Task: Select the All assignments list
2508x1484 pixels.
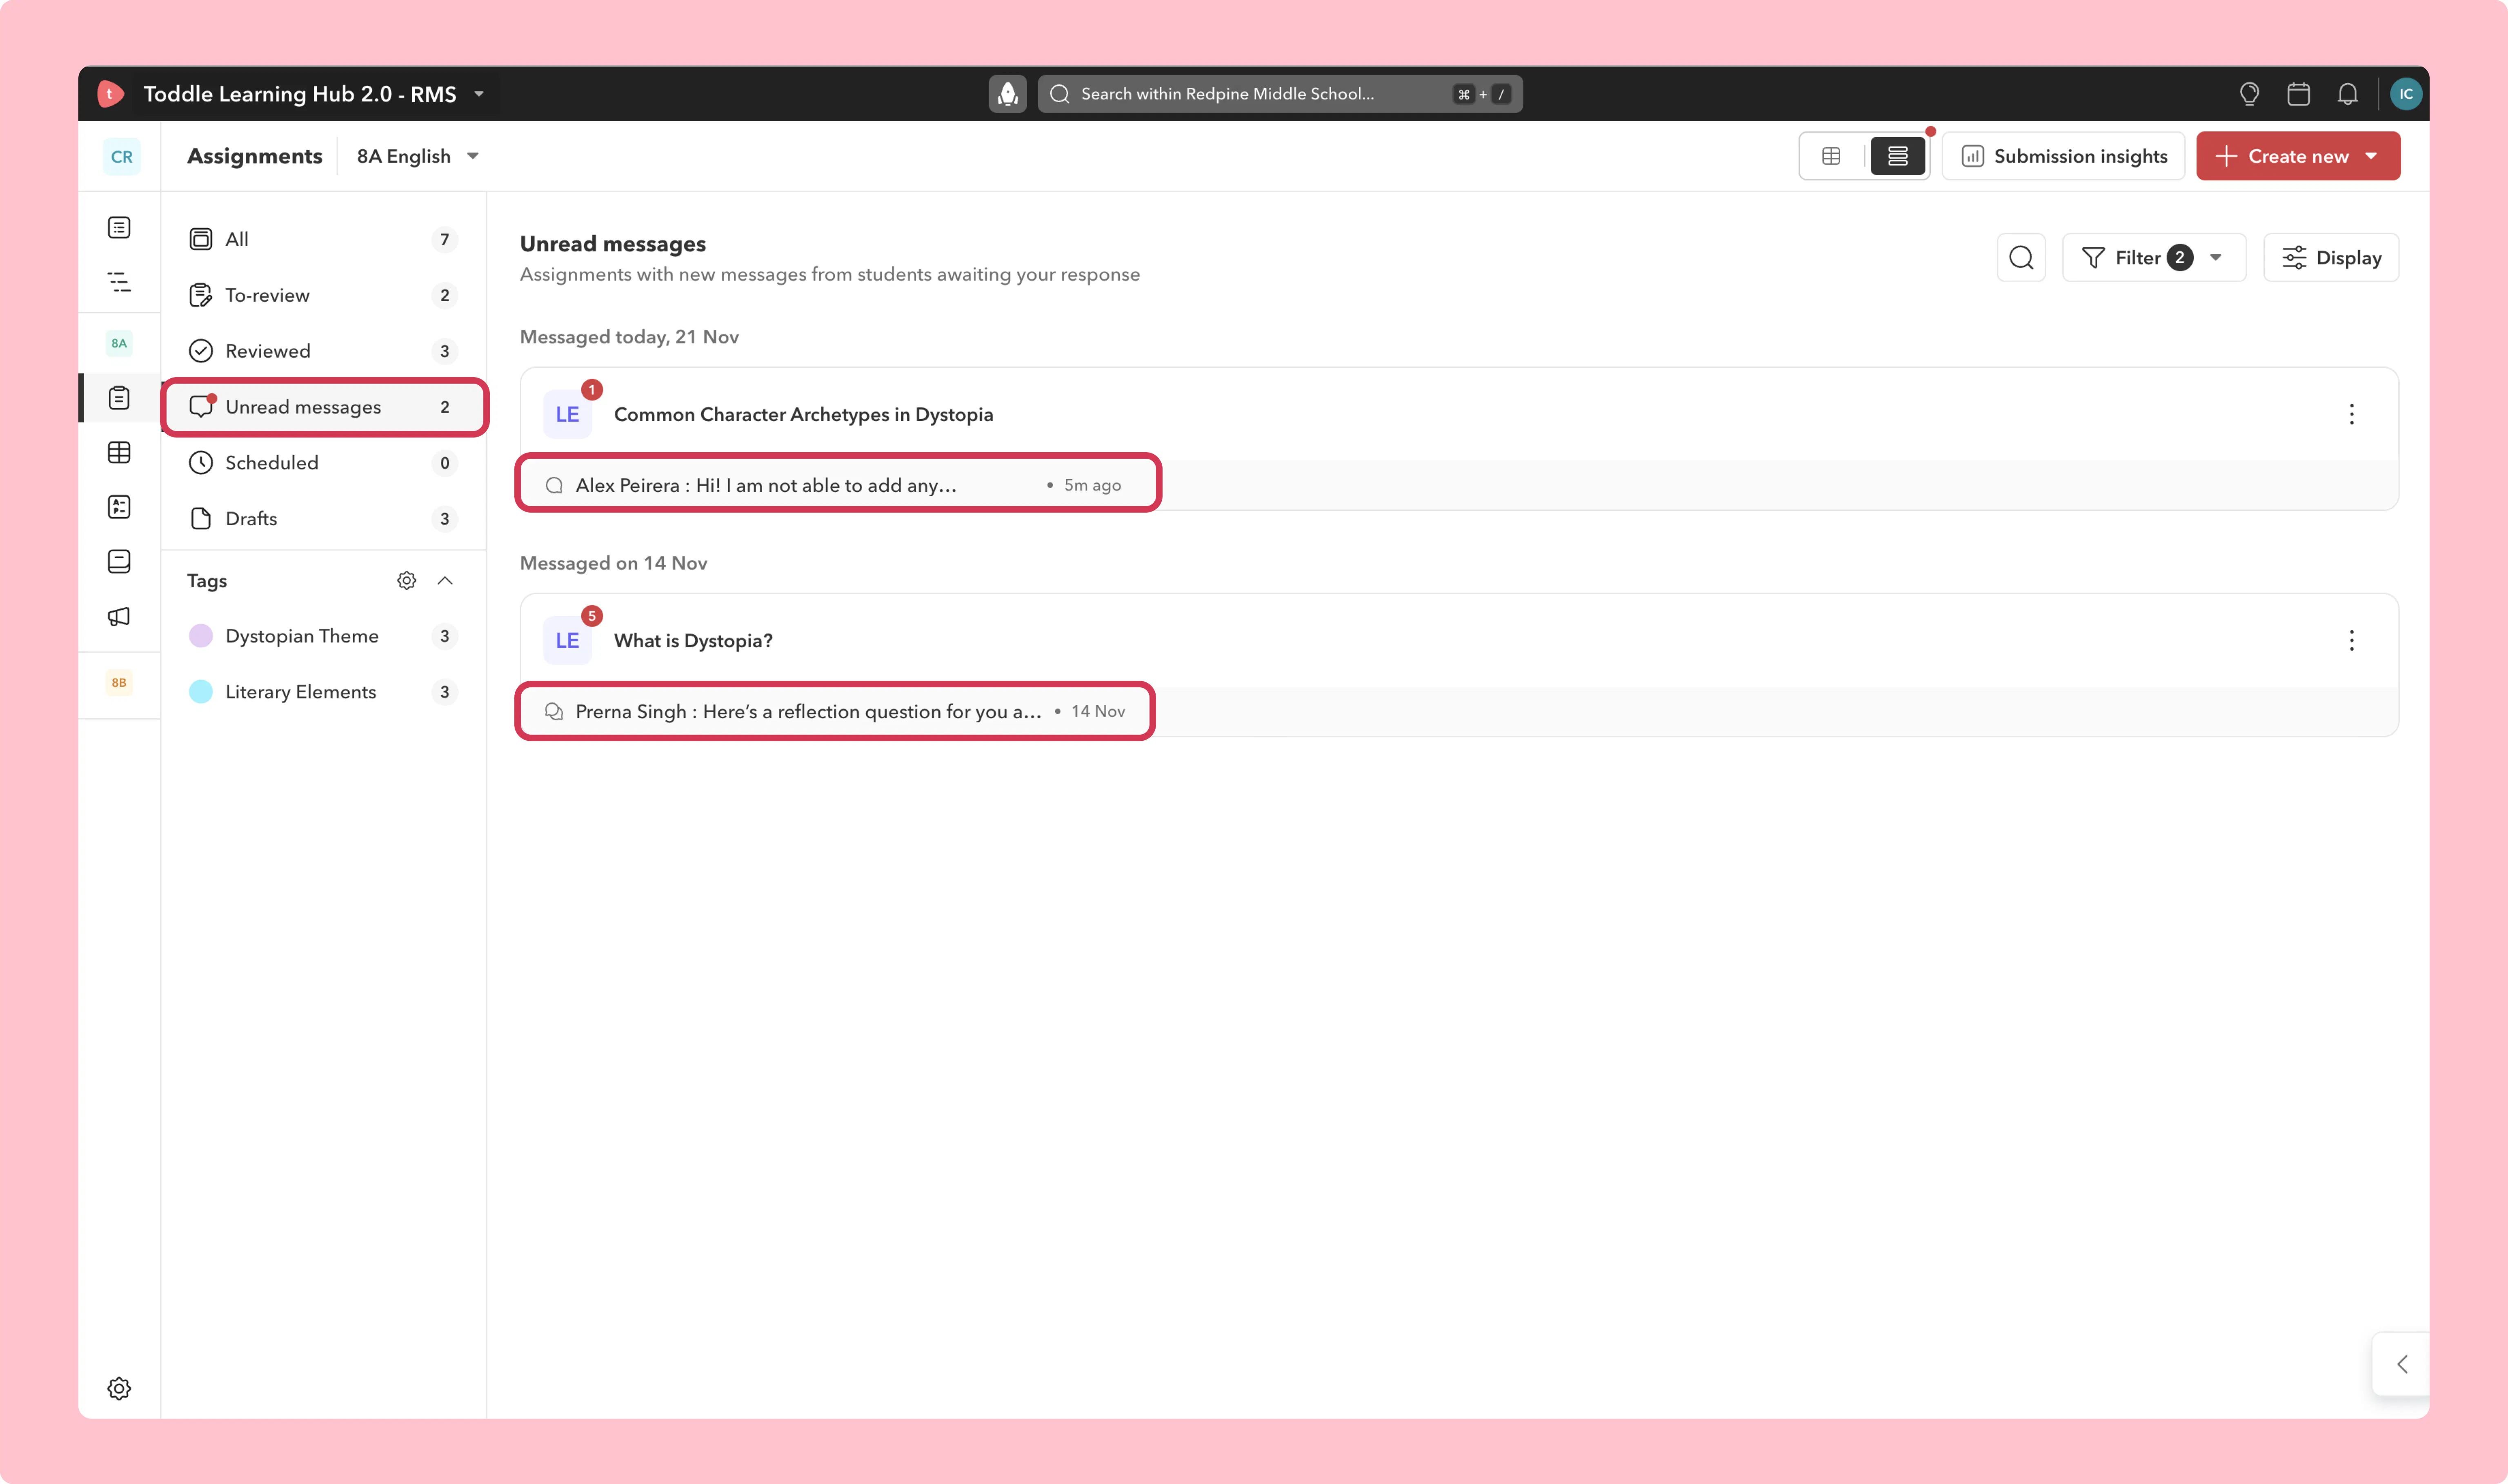Action: point(323,239)
